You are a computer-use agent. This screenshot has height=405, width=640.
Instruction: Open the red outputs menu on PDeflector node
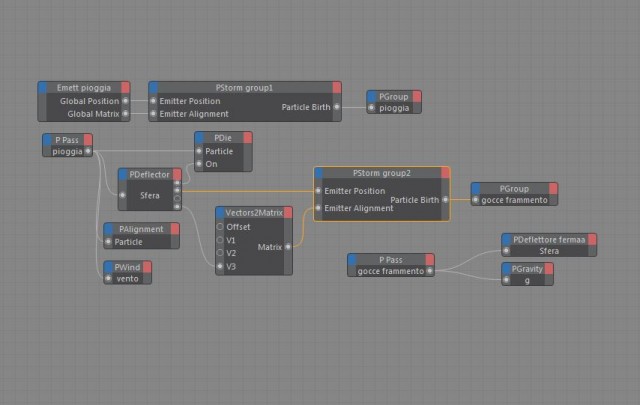pos(177,174)
